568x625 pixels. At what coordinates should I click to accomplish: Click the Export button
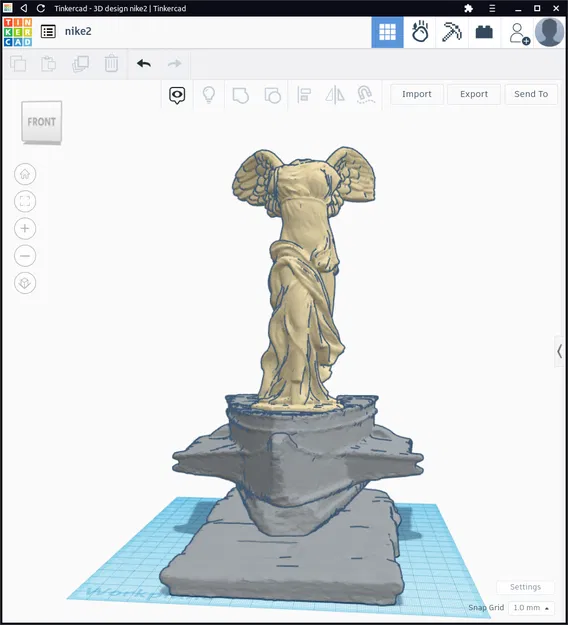[474, 94]
